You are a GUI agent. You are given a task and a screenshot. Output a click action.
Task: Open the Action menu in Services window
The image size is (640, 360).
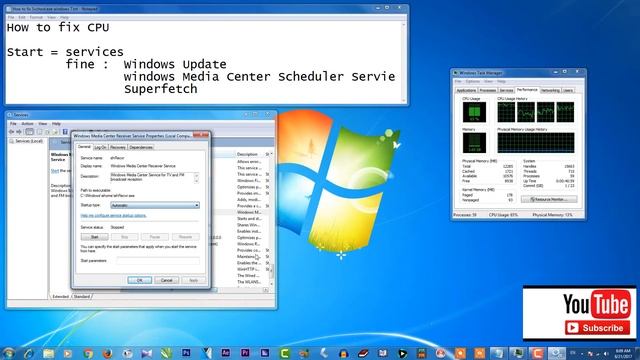(x=27, y=123)
